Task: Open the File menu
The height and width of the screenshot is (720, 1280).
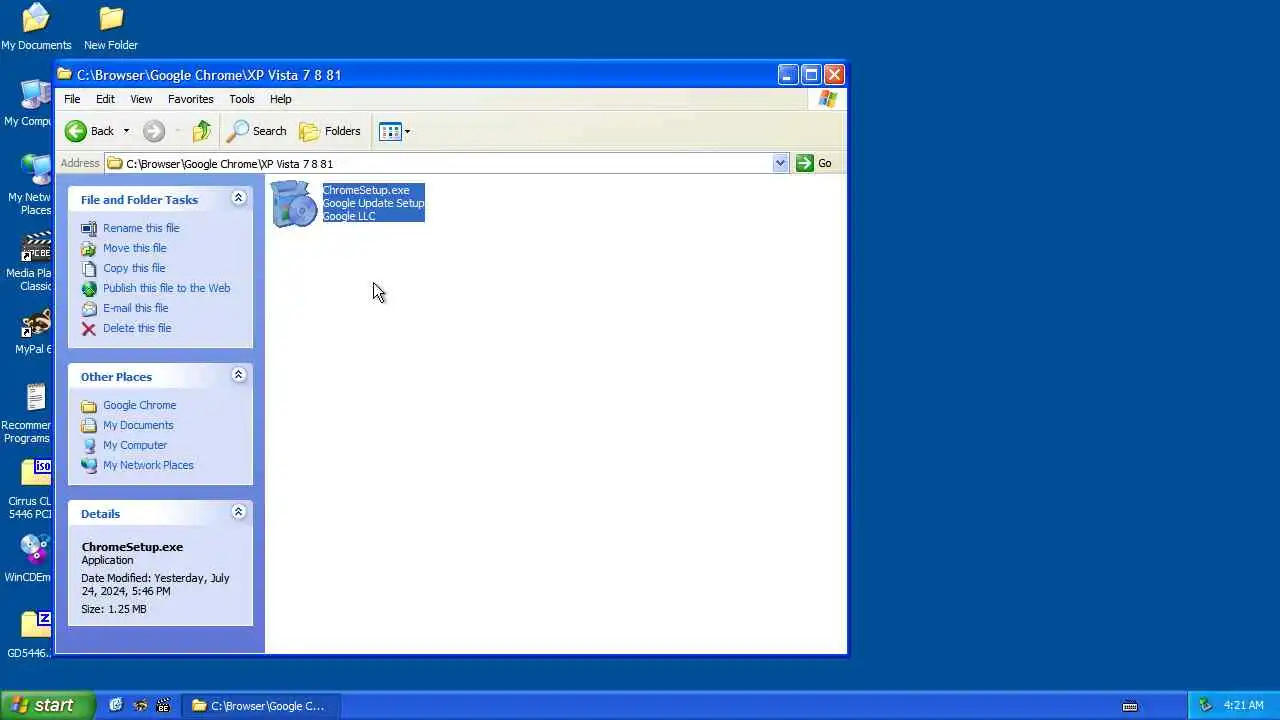Action: point(72,99)
